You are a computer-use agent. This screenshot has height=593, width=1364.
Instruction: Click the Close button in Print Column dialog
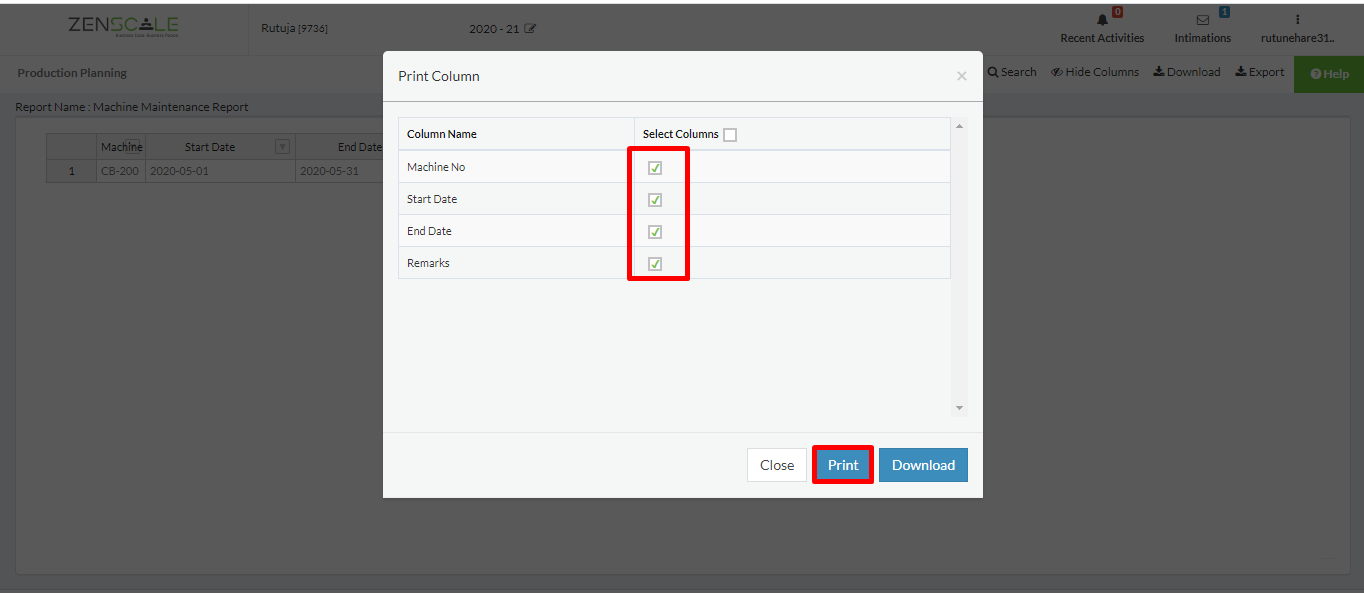(777, 465)
